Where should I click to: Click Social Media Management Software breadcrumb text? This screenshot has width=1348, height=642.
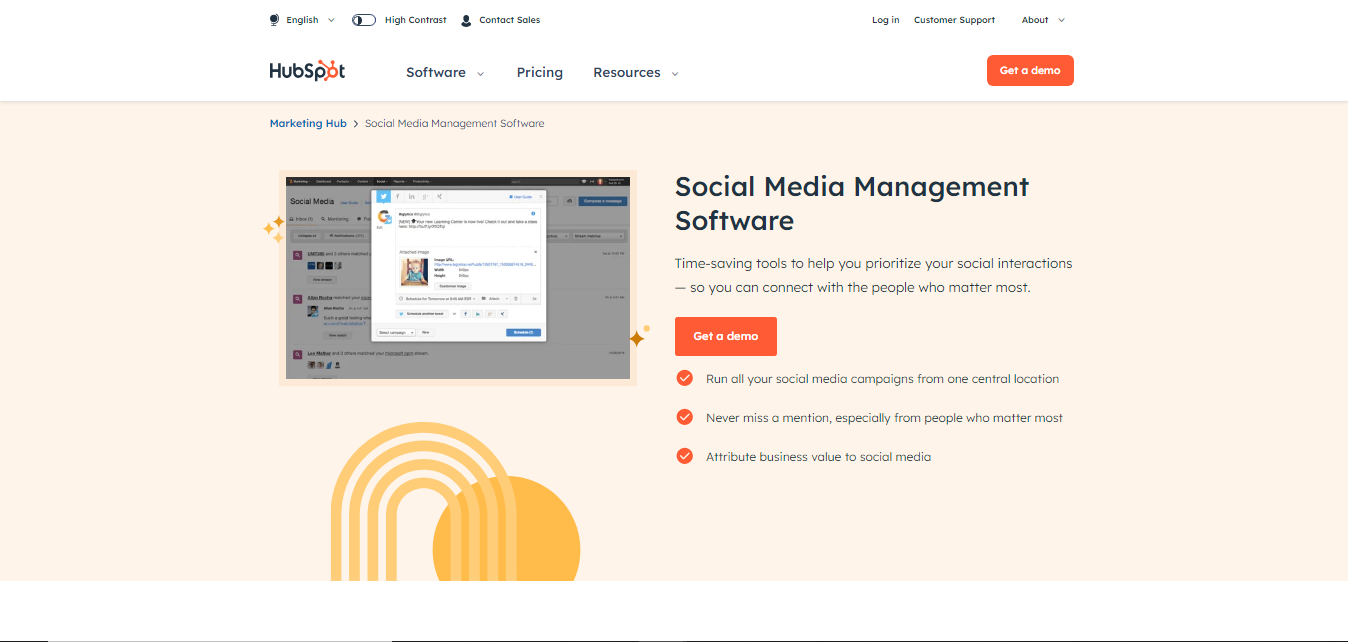click(455, 123)
